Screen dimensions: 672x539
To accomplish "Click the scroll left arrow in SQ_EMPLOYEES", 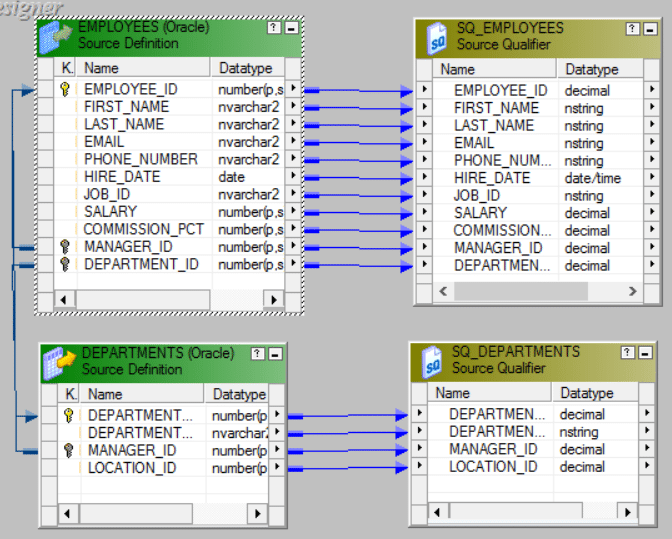I will click(443, 291).
